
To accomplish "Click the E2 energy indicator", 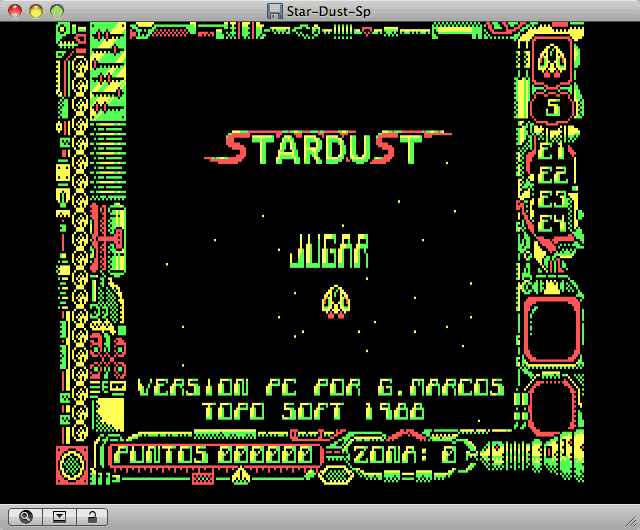I will click(x=552, y=176).
